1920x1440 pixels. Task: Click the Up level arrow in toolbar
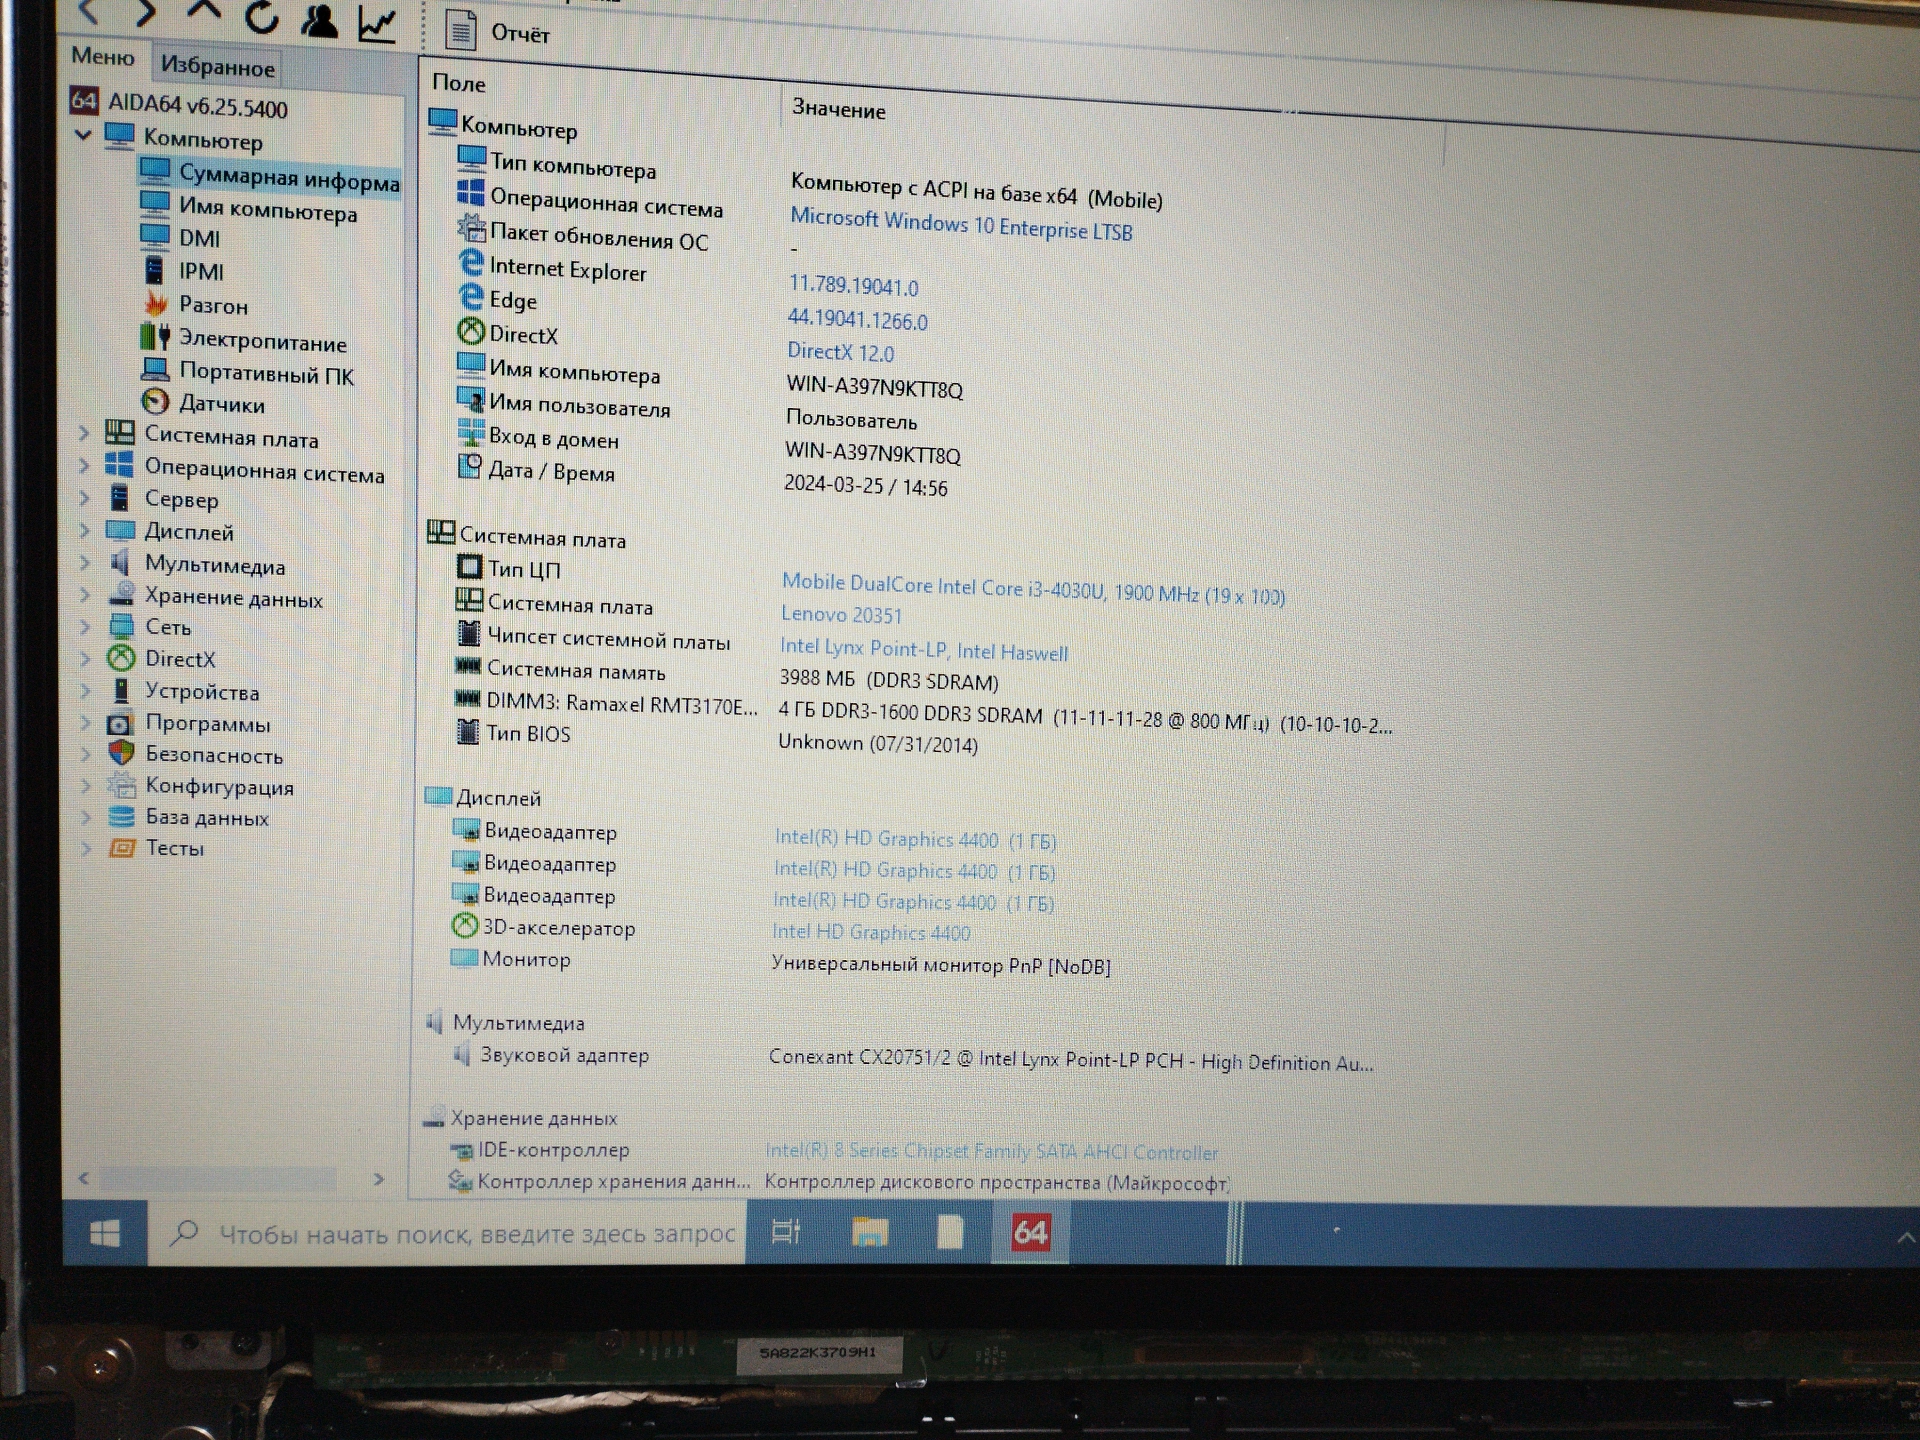[x=203, y=11]
